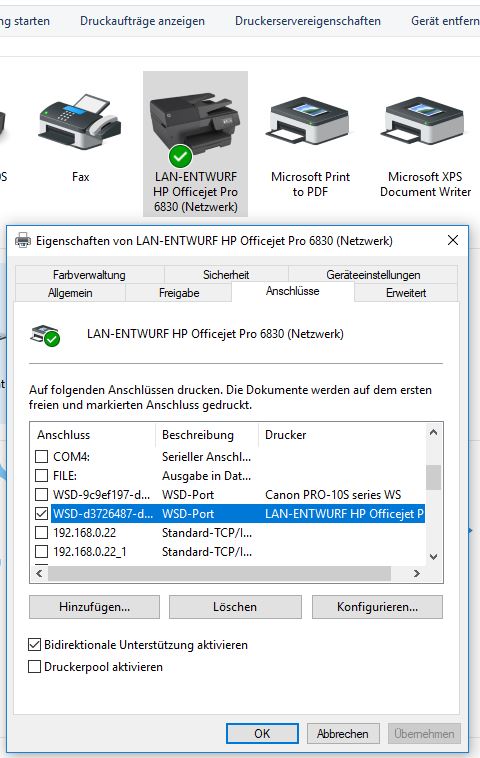
Task: Select the Fax printer icon
Action: click(80, 123)
